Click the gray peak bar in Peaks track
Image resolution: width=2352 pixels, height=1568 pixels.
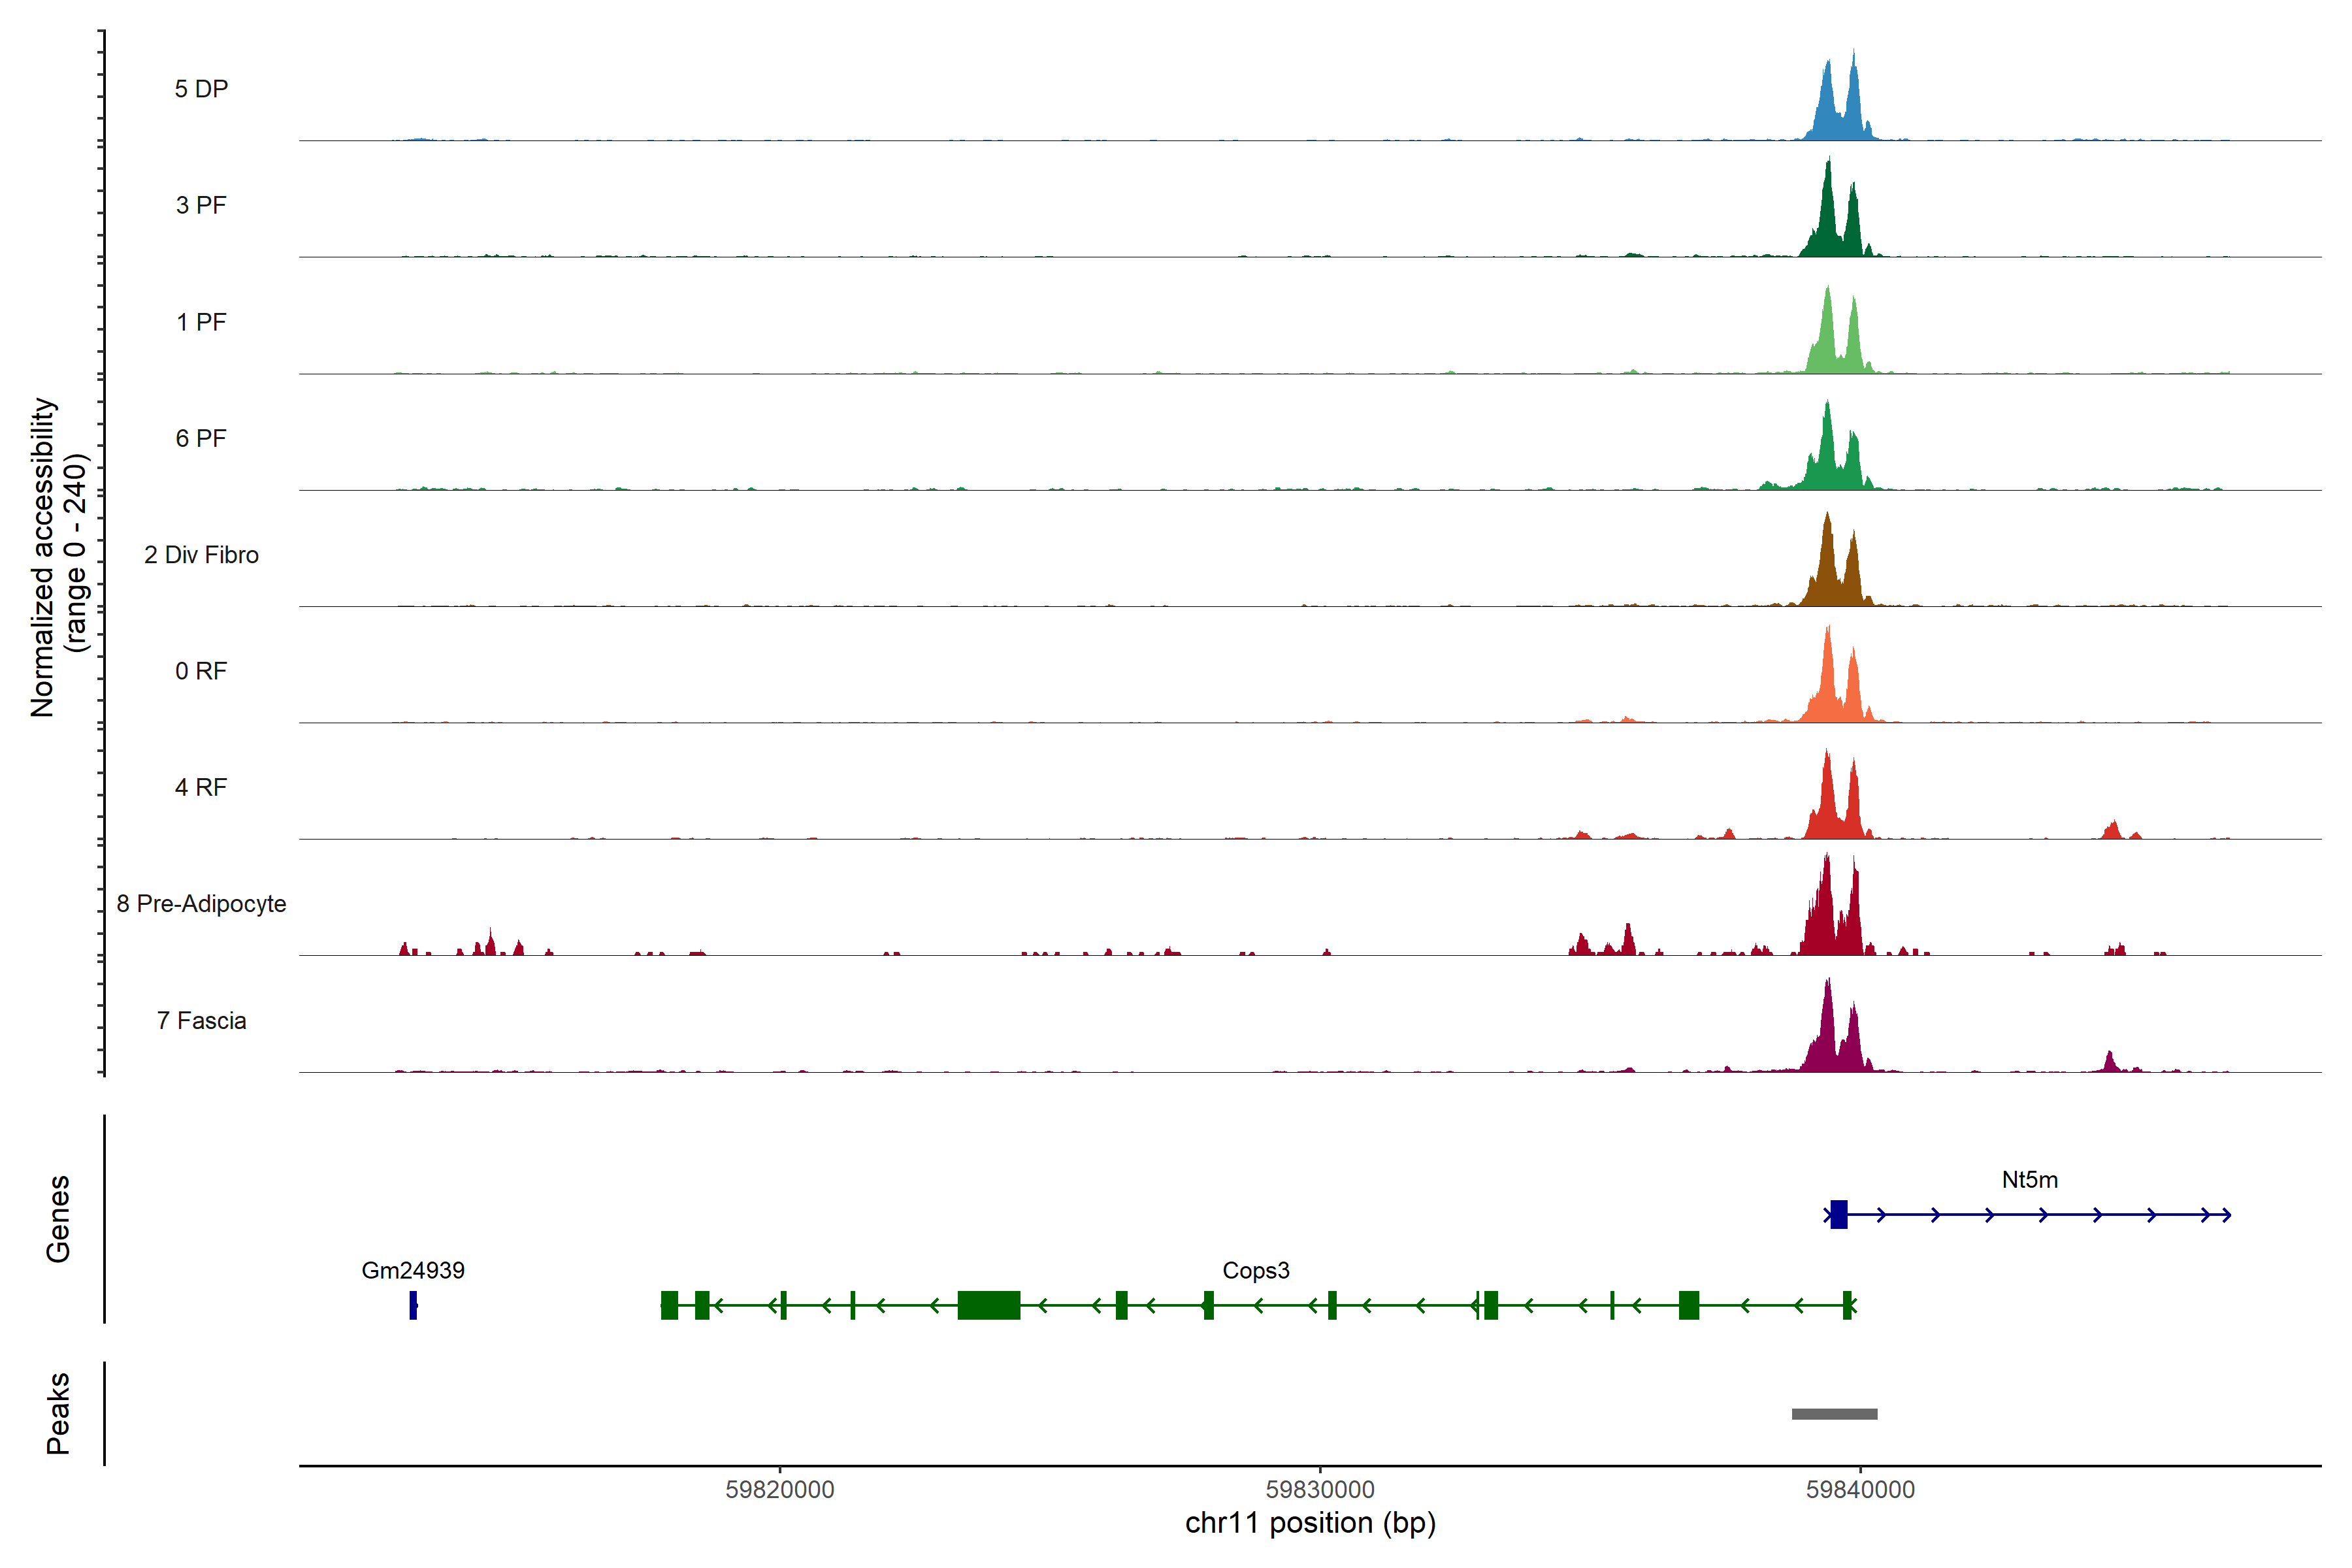[x=1834, y=1414]
